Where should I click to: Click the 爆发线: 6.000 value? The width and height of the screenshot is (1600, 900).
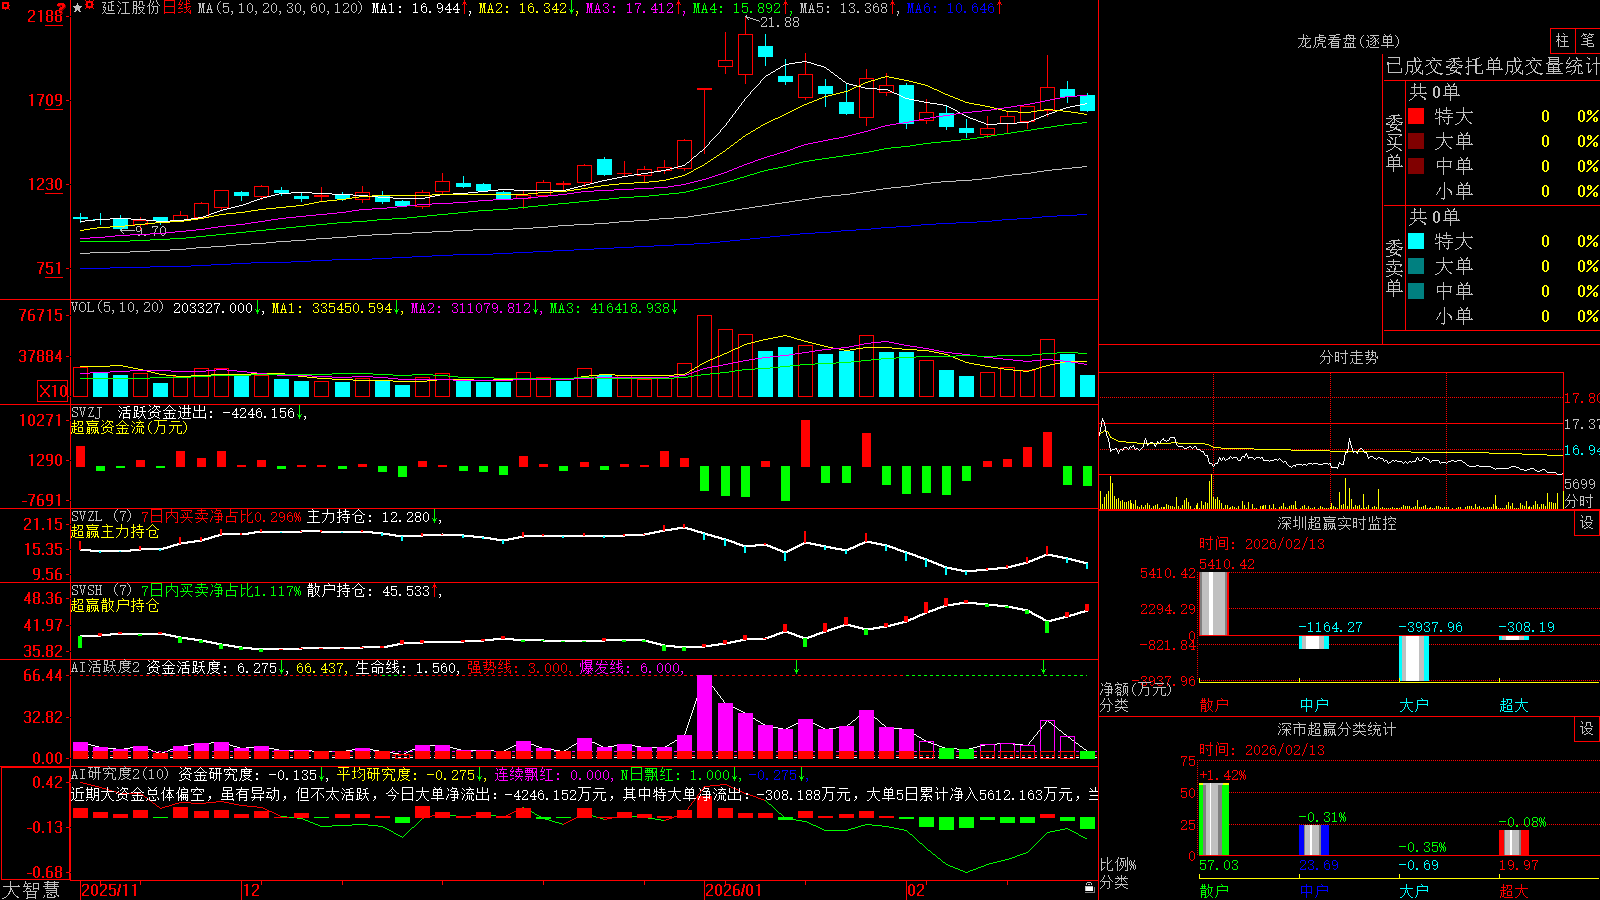coord(630,668)
